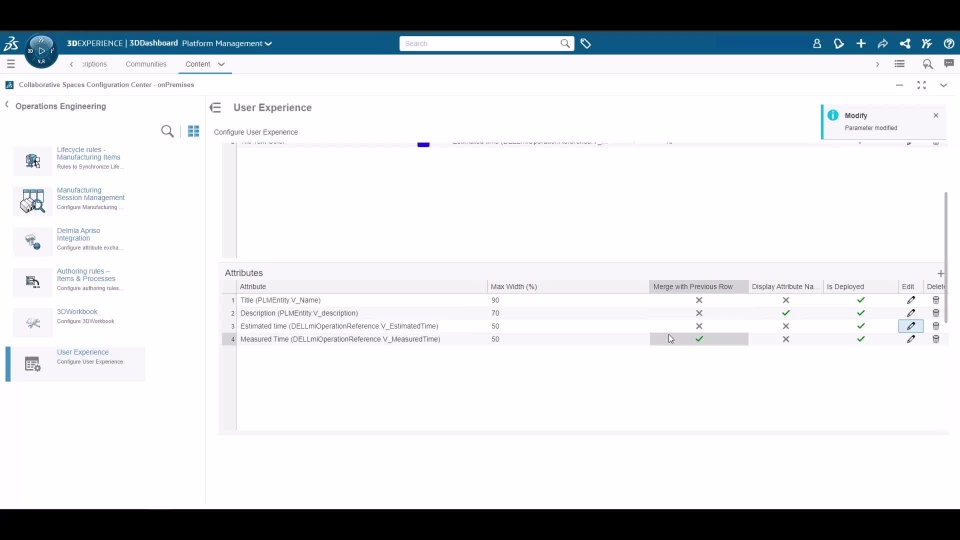
Task: Toggle Merge with Previous Row for Measured Time
Action: pyautogui.click(x=699, y=339)
